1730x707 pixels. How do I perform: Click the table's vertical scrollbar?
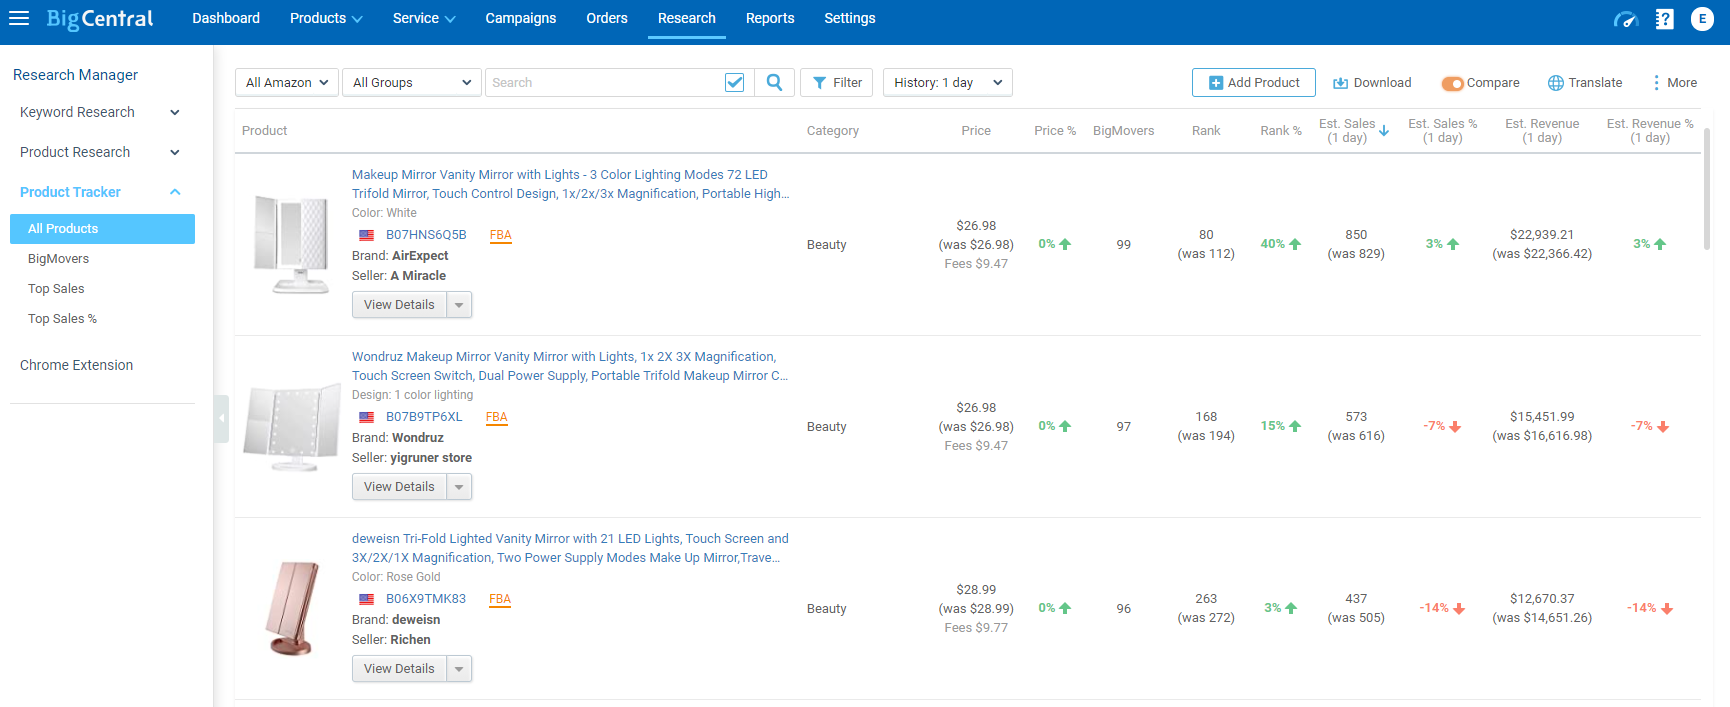pyautogui.click(x=1706, y=188)
